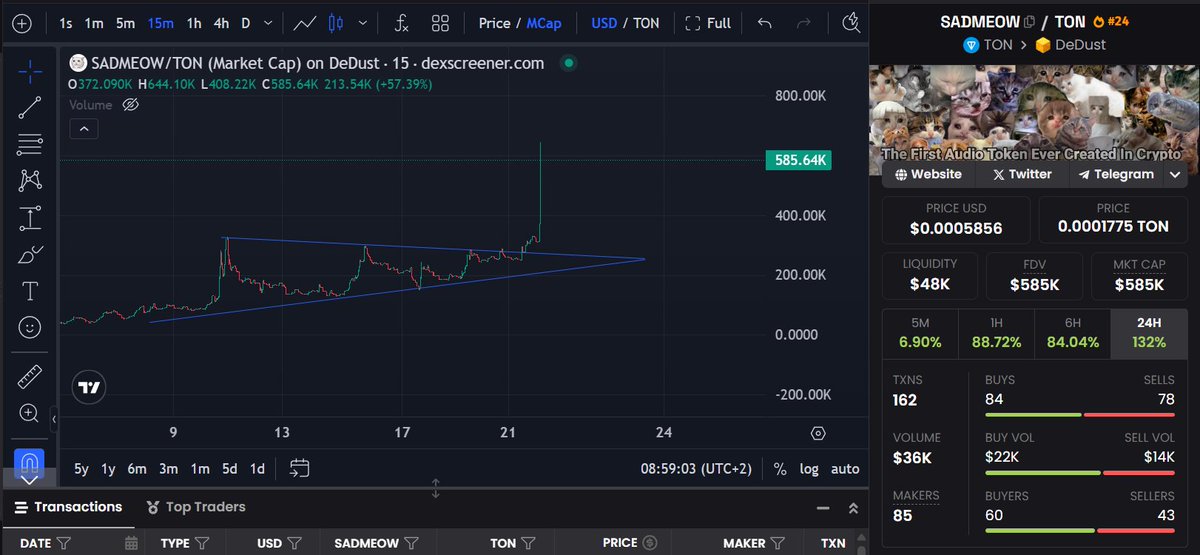The width and height of the screenshot is (1200, 555).
Task: Click the quick search icon in toolbar
Action: 851,23
